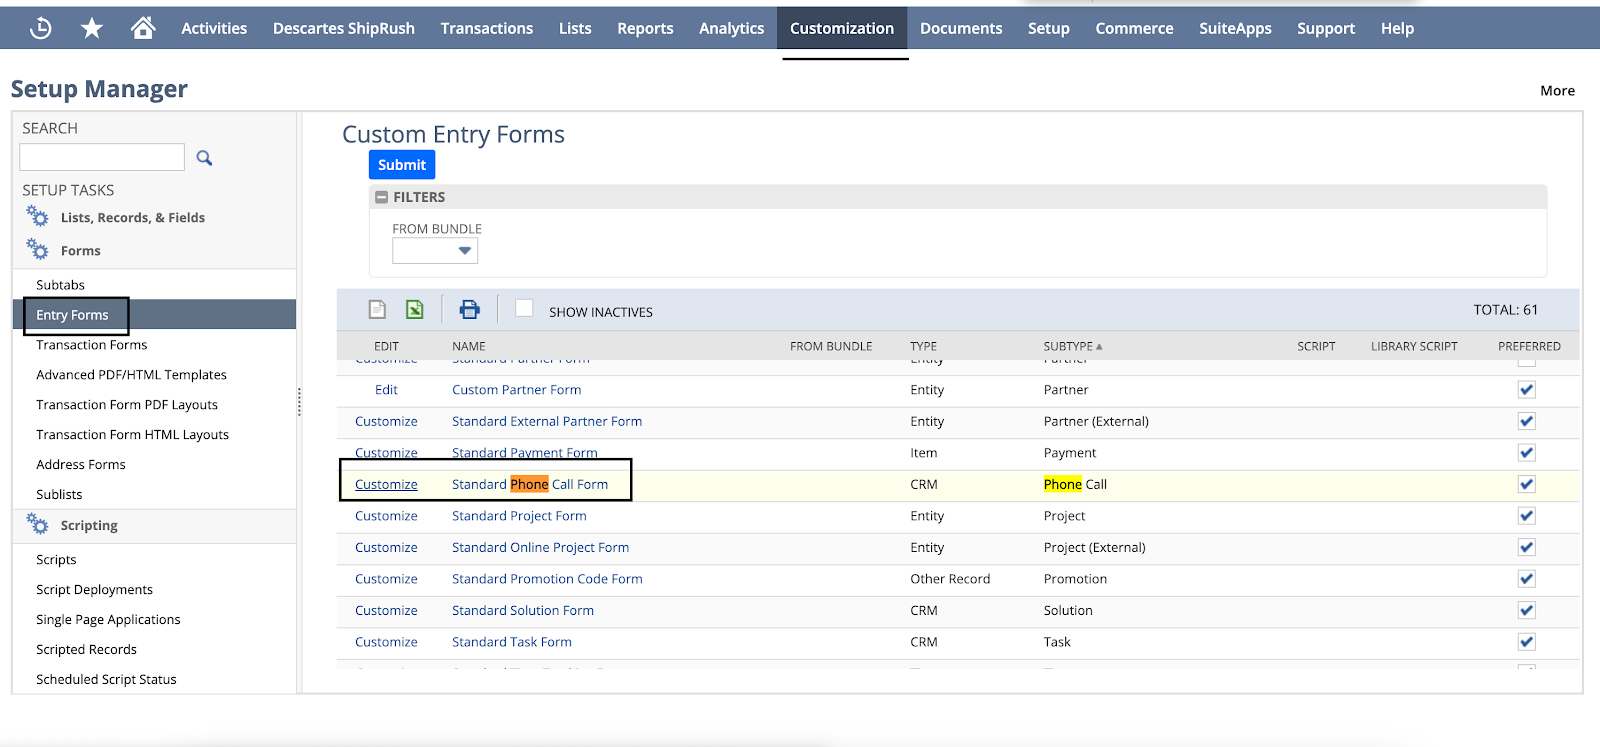Export list to Excel icon
1600x747 pixels.
(x=414, y=310)
